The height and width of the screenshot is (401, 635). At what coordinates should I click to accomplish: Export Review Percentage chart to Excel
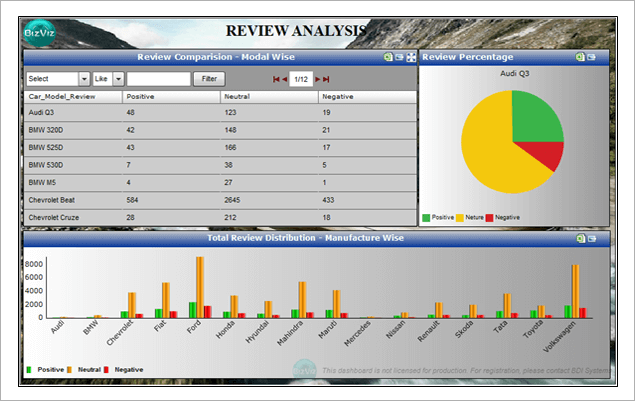(580, 57)
